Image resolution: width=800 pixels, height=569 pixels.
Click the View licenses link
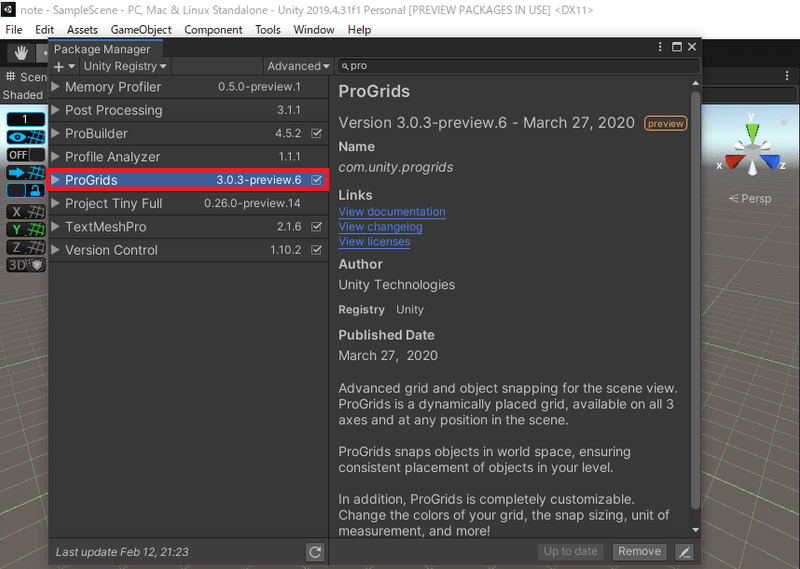[374, 241]
